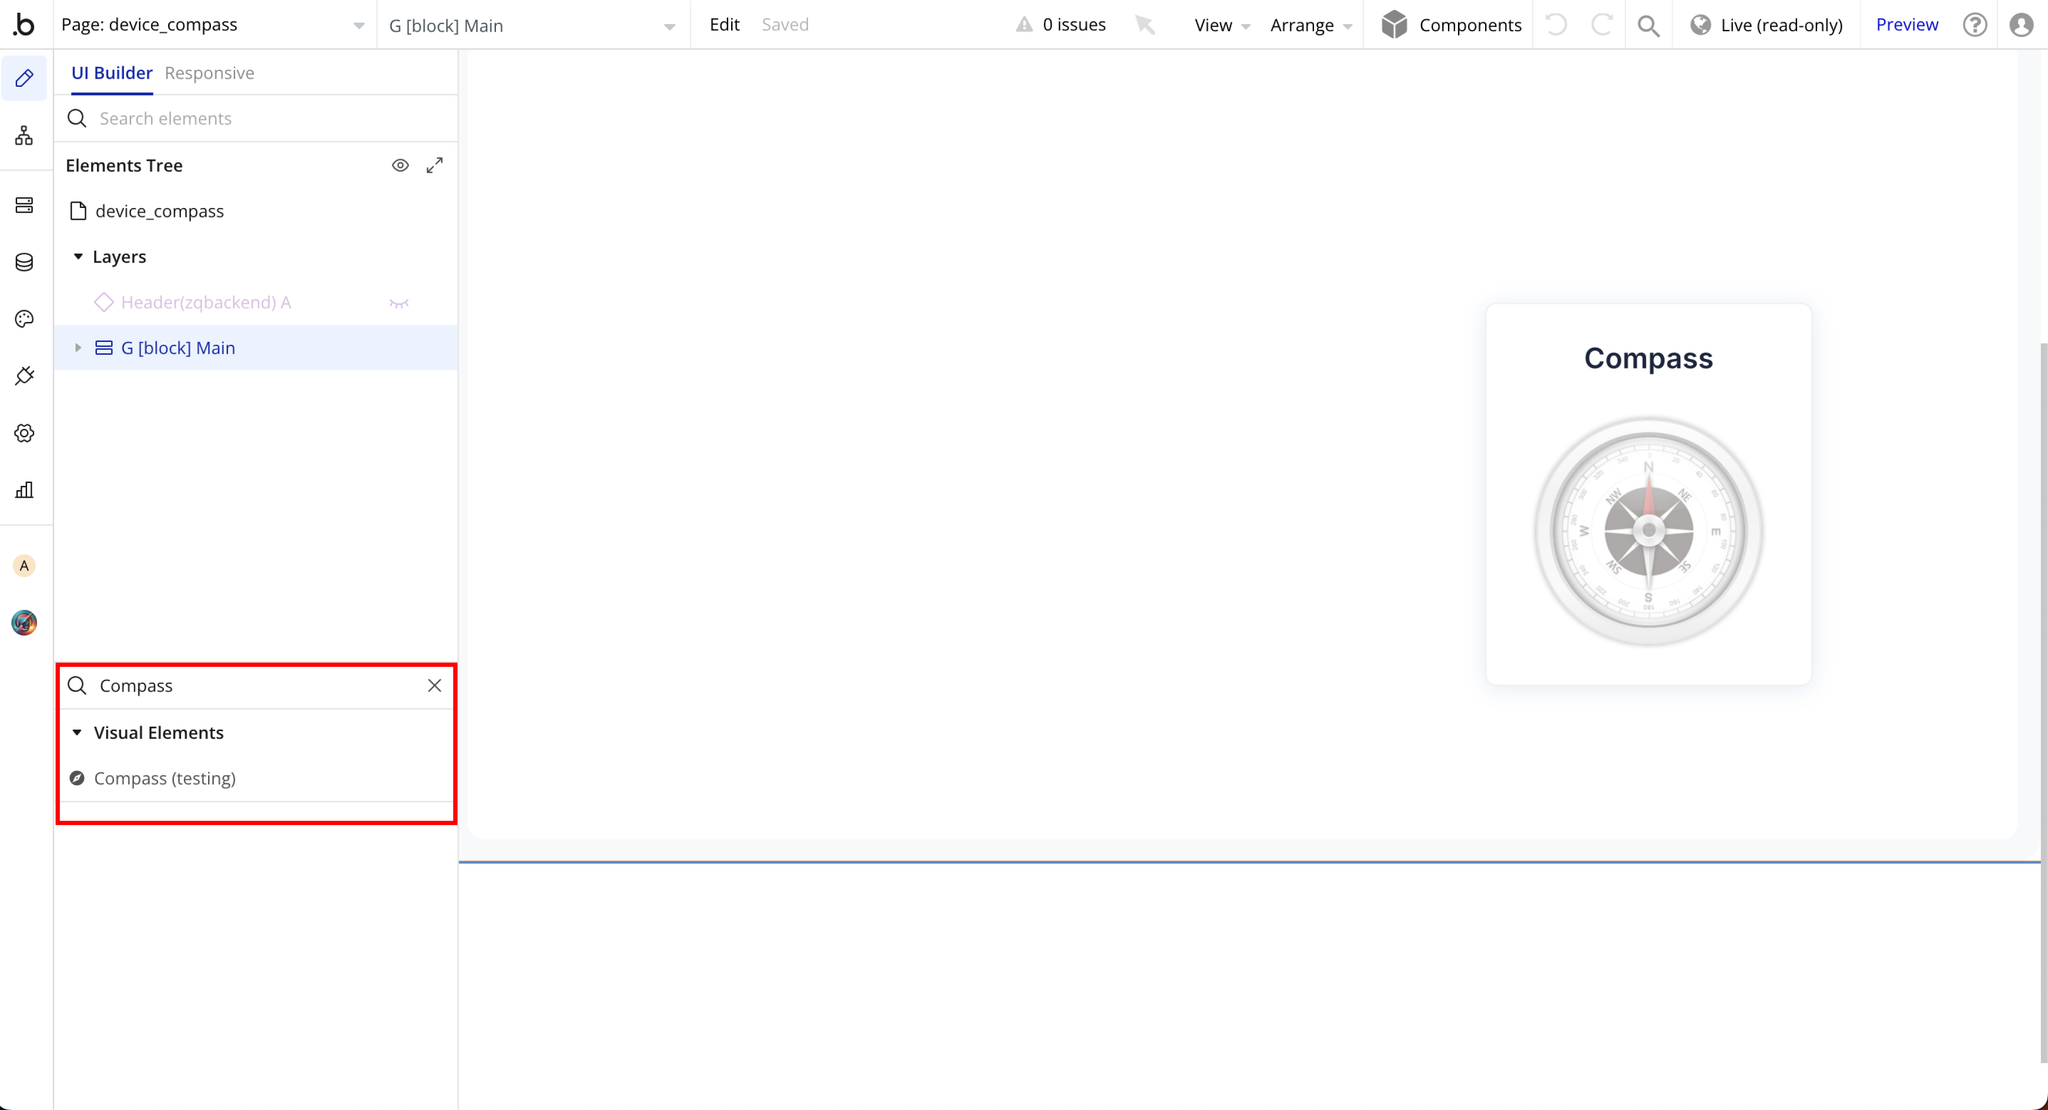
Task: Collapse the Layers section
Action: pos(78,257)
